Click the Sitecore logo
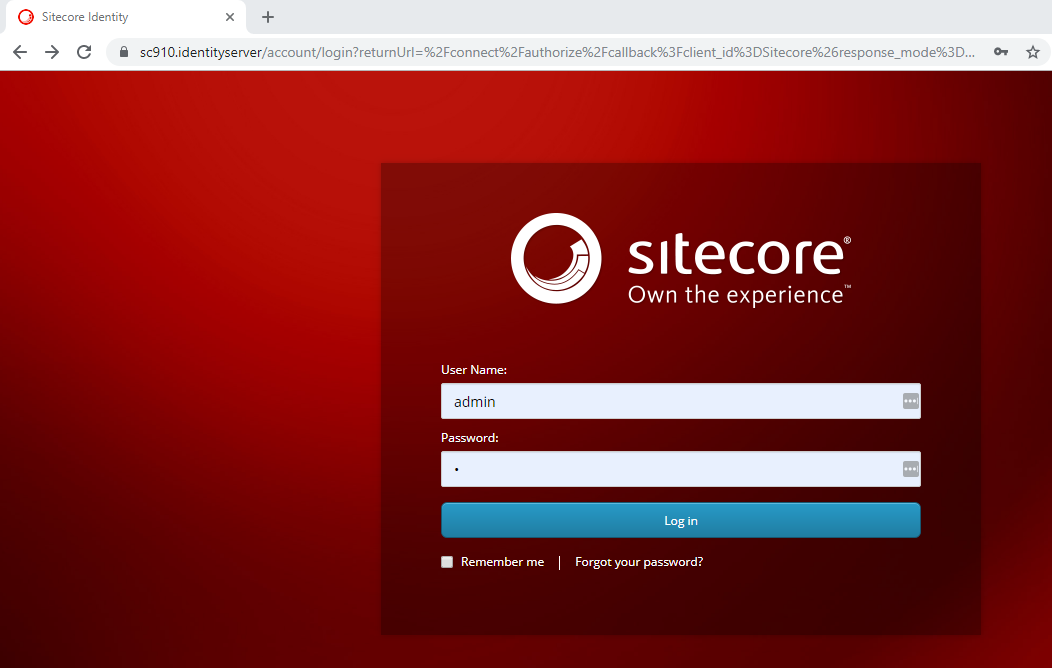Viewport: 1052px width, 668px height. click(680, 258)
